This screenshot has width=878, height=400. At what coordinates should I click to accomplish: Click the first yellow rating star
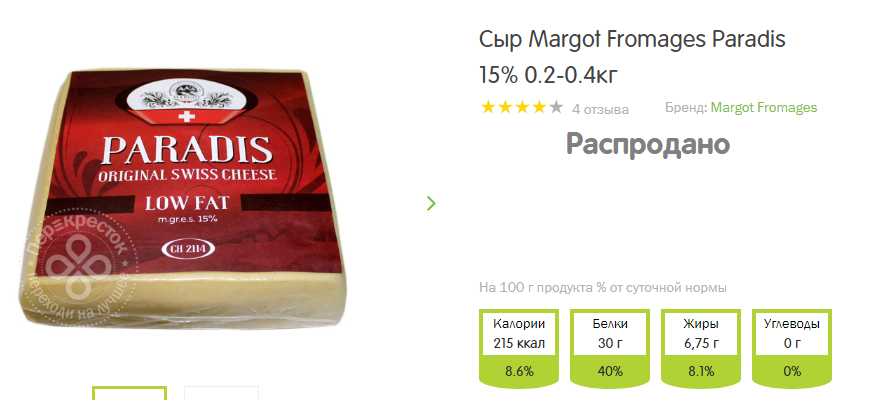[488, 108]
